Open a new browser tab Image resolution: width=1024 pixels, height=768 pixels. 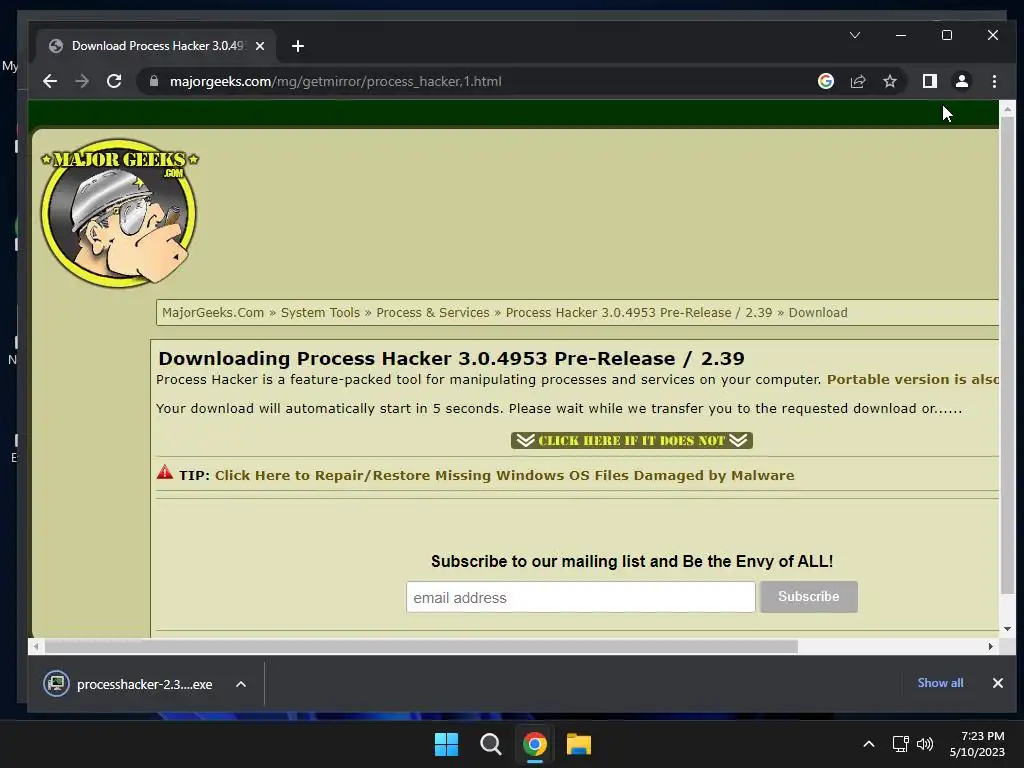point(298,46)
